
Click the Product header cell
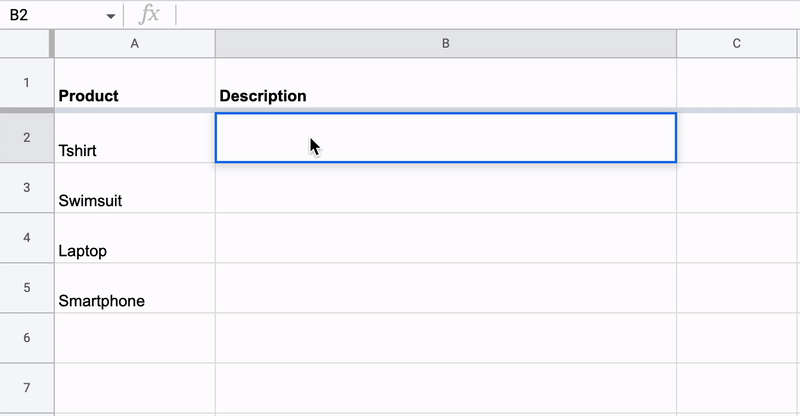[135, 83]
